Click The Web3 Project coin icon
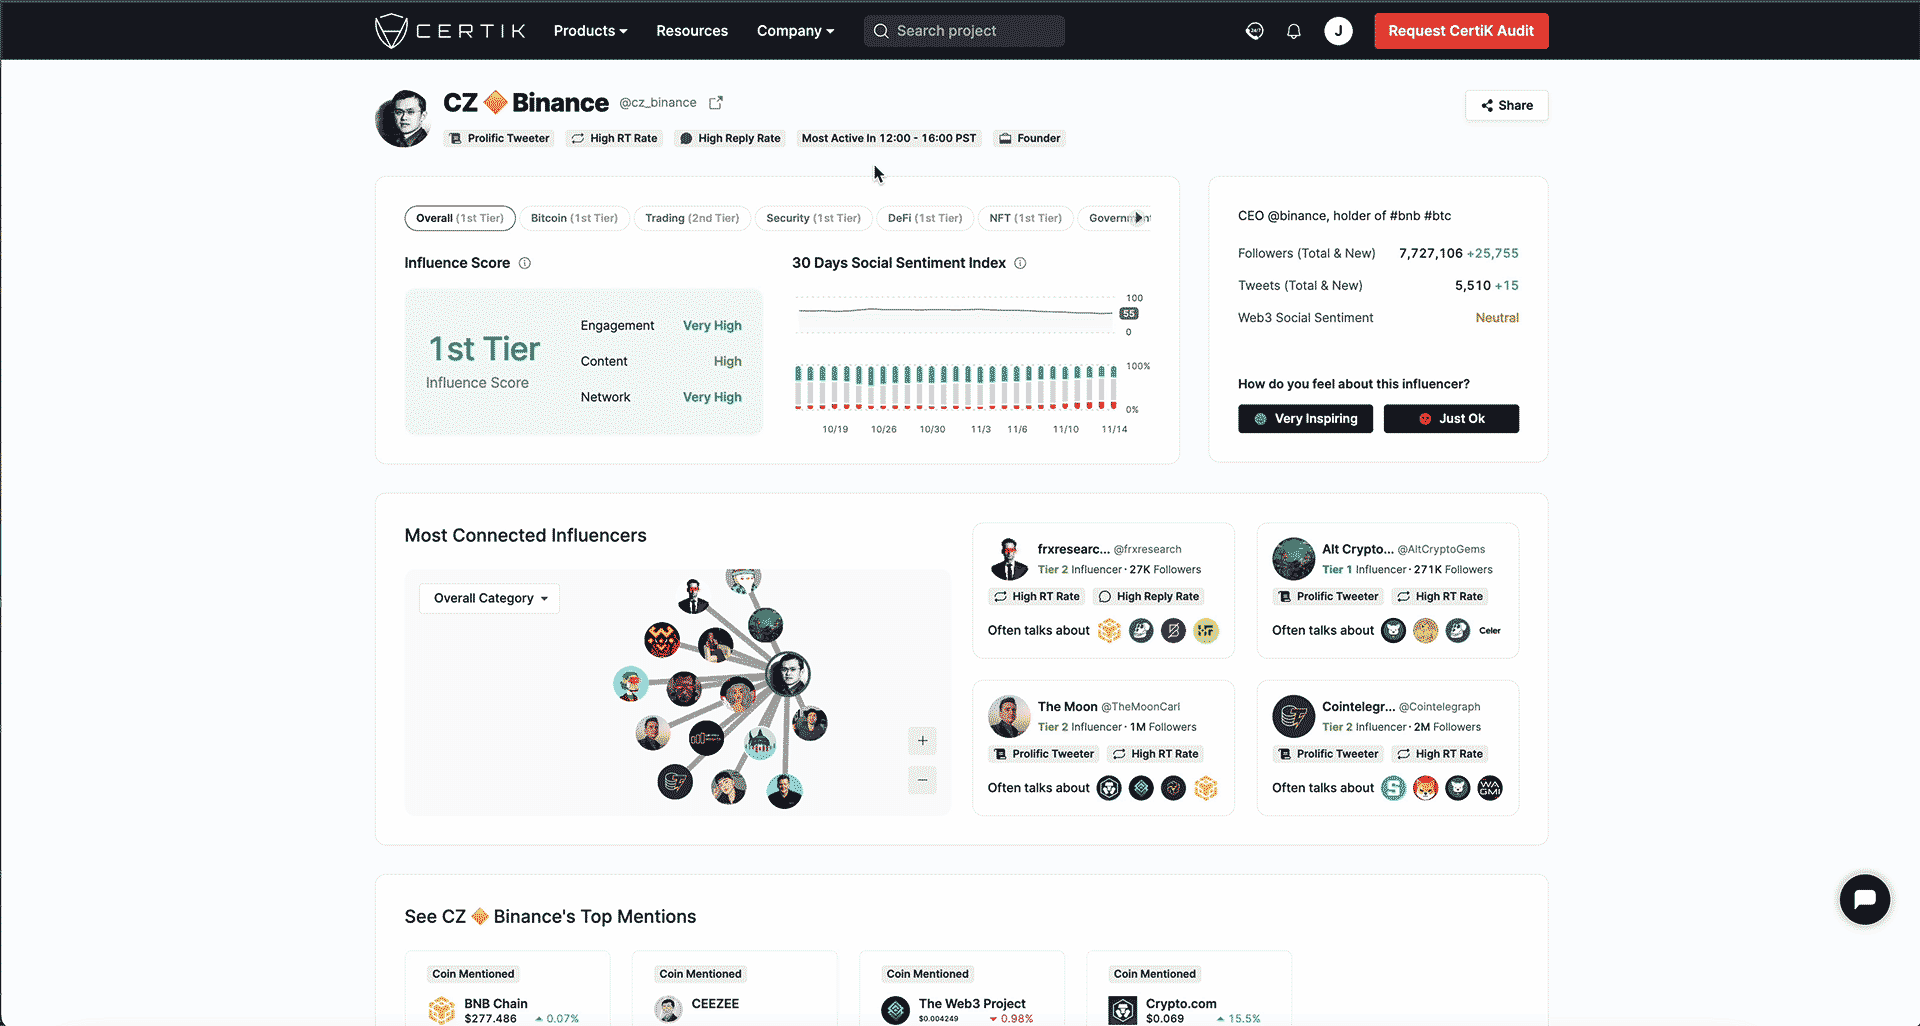Image resolution: width=1920 pixels, height=1026 pixels. click(896, 1011)
